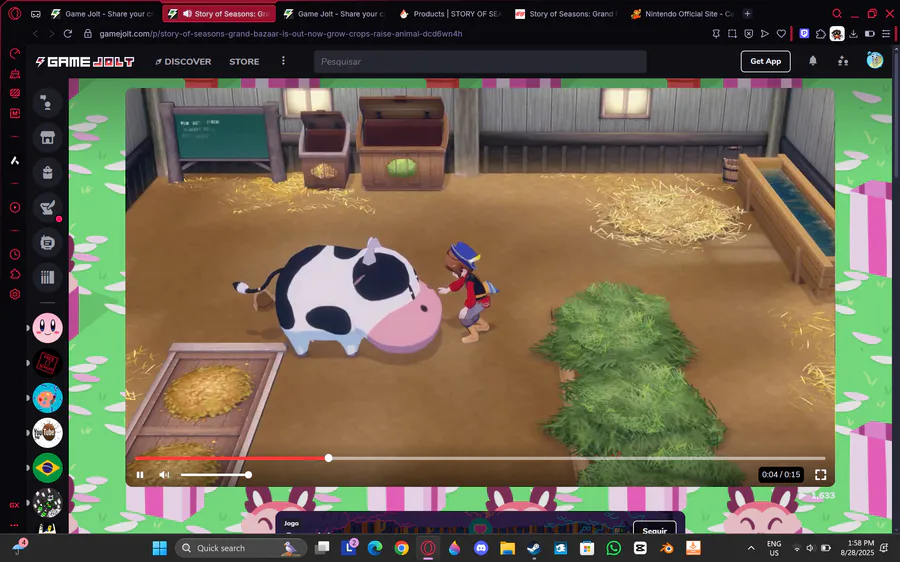Open site security lock info
Screen dimensions: 900x562
click(x=88, y=34)
